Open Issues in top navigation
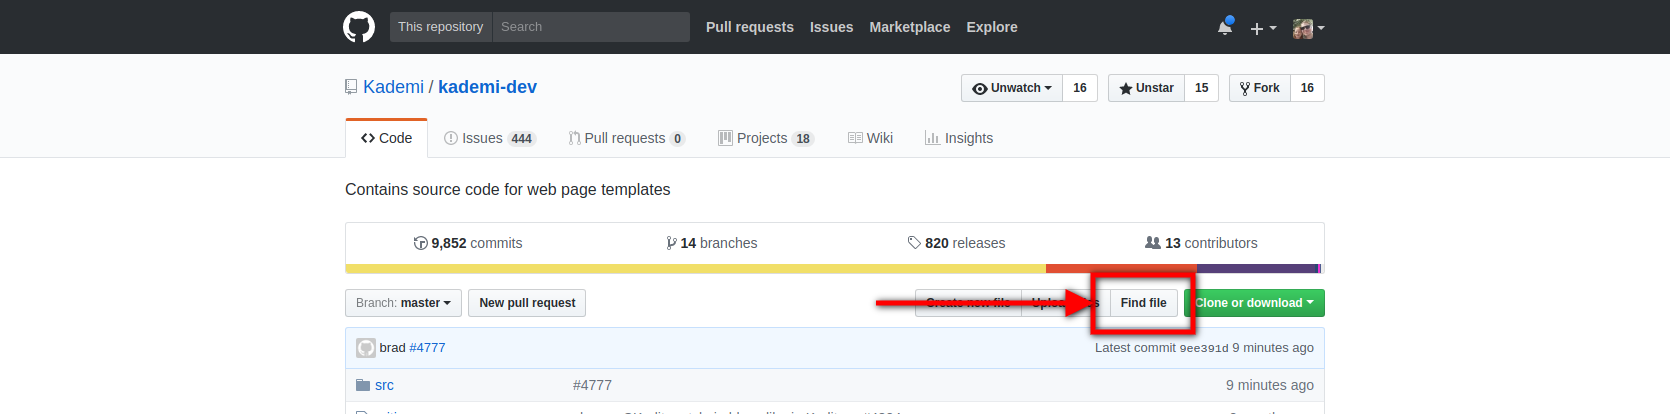Viewport: 1670px width, 414px height. pyautogui.click(x=831, y=27)
